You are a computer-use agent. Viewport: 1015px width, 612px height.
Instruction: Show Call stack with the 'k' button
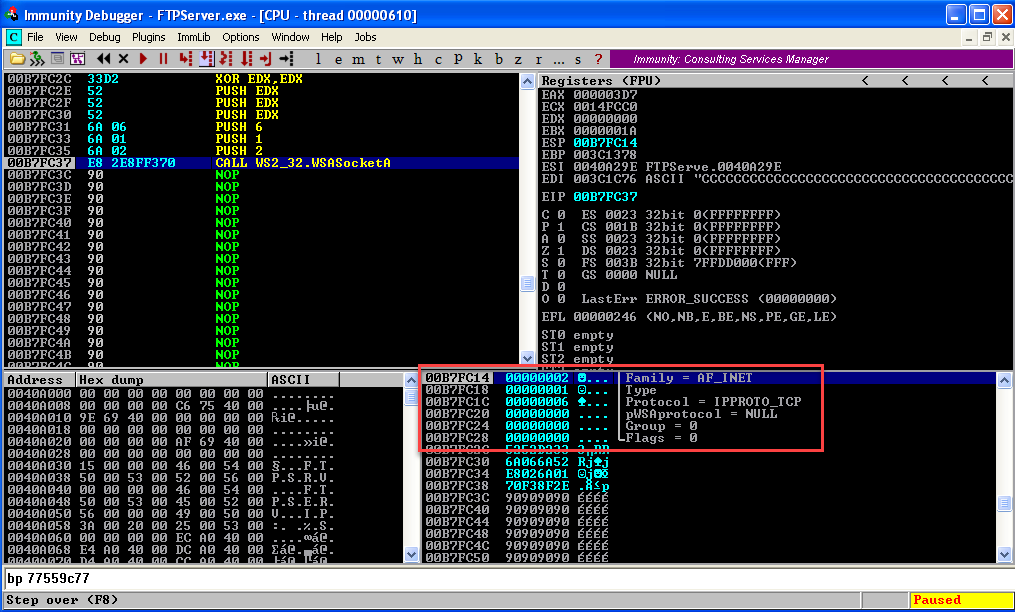478,60
